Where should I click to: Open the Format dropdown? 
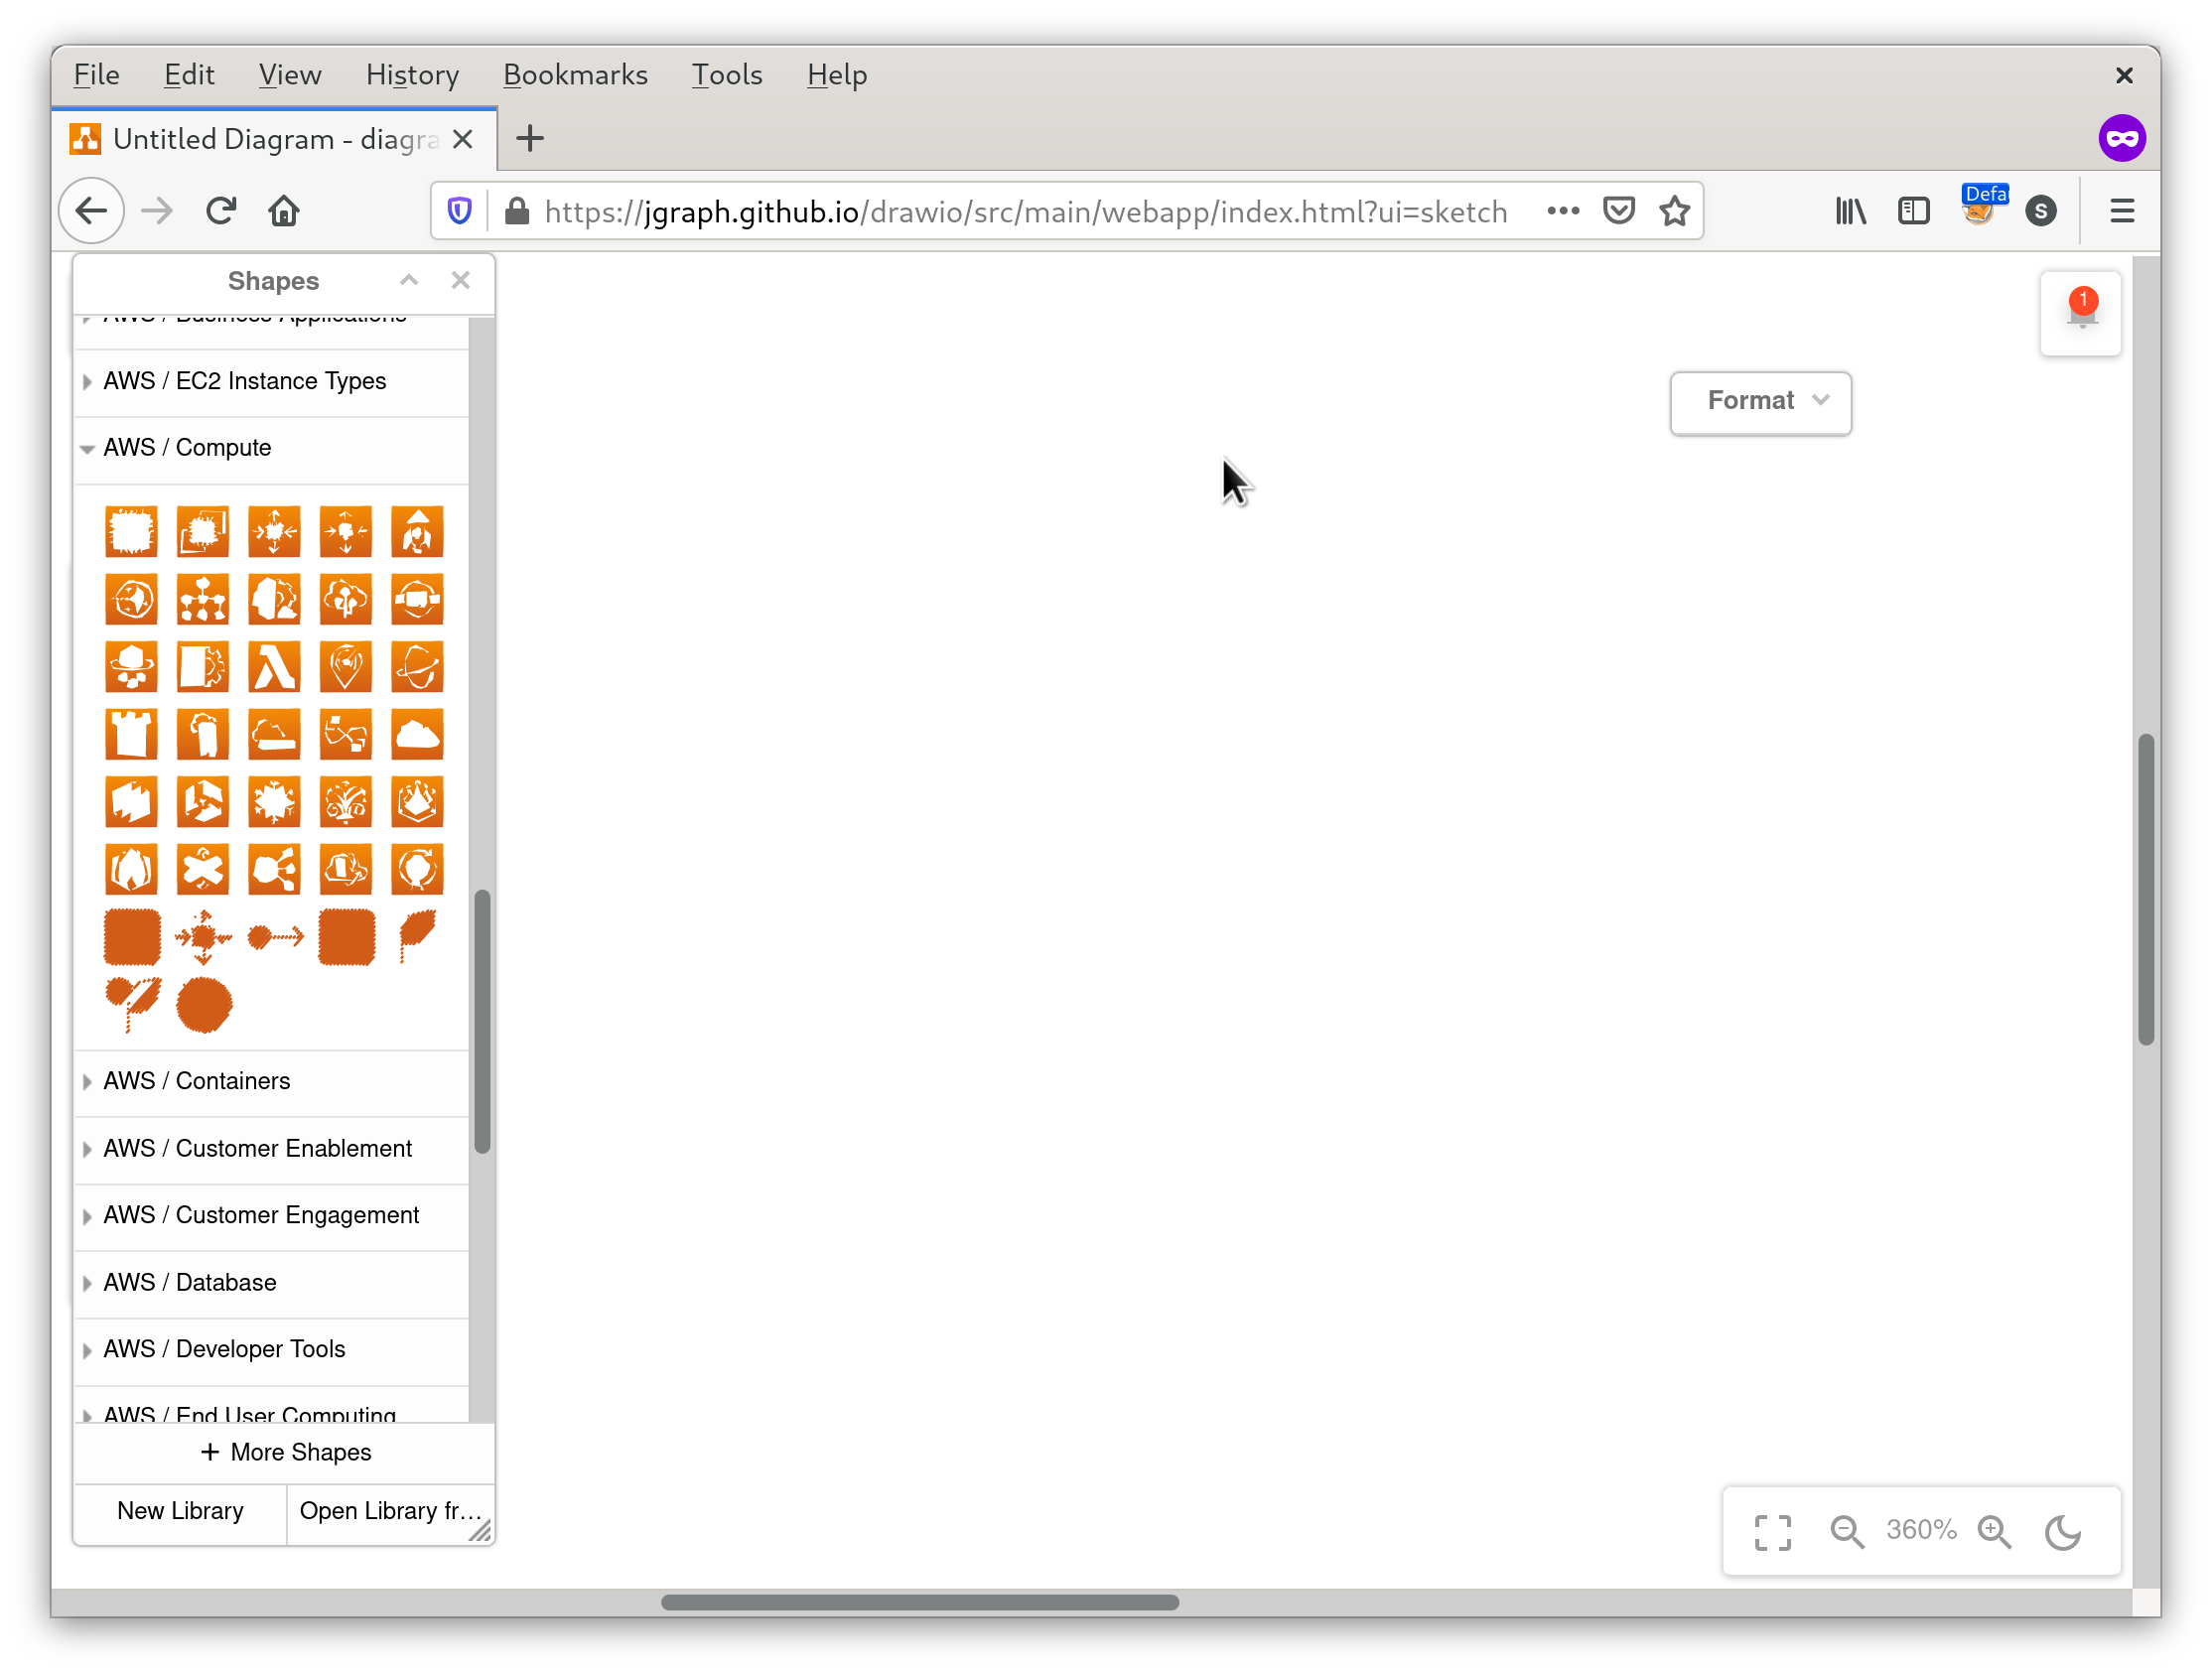[x=1760, y=402]
